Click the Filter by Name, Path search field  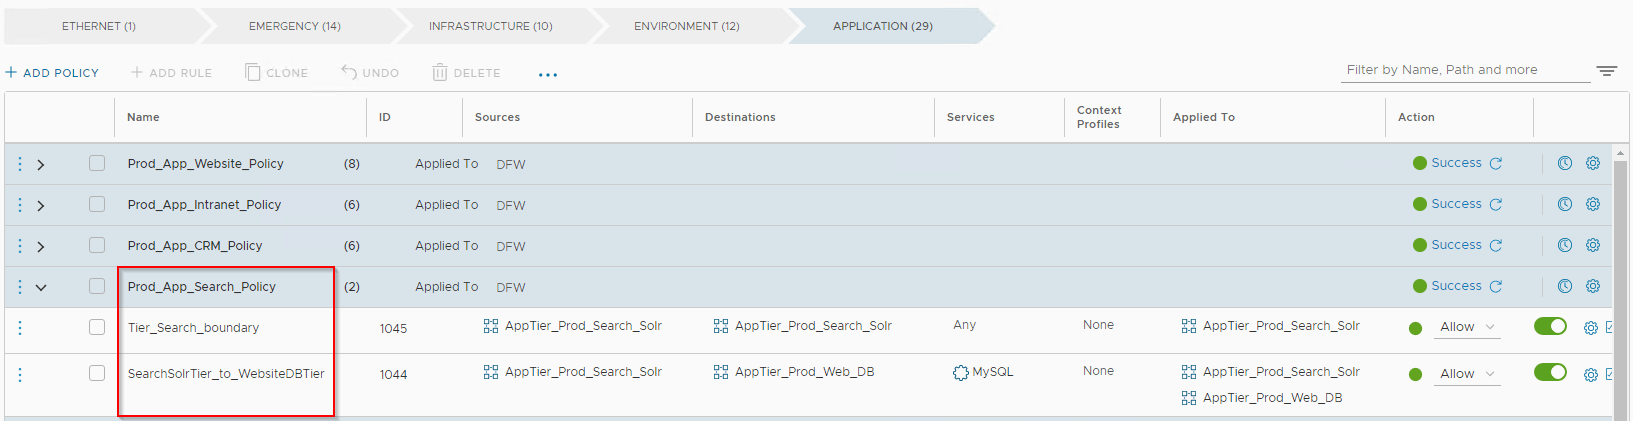click(x=1466, y=70)
